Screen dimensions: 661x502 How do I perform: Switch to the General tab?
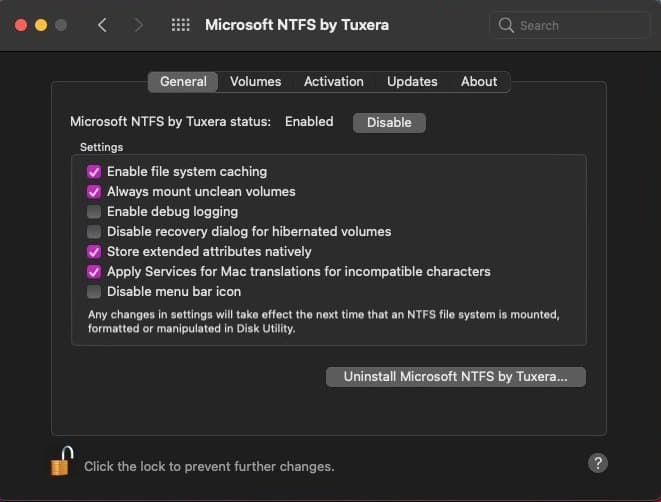(x=183, y=82)
